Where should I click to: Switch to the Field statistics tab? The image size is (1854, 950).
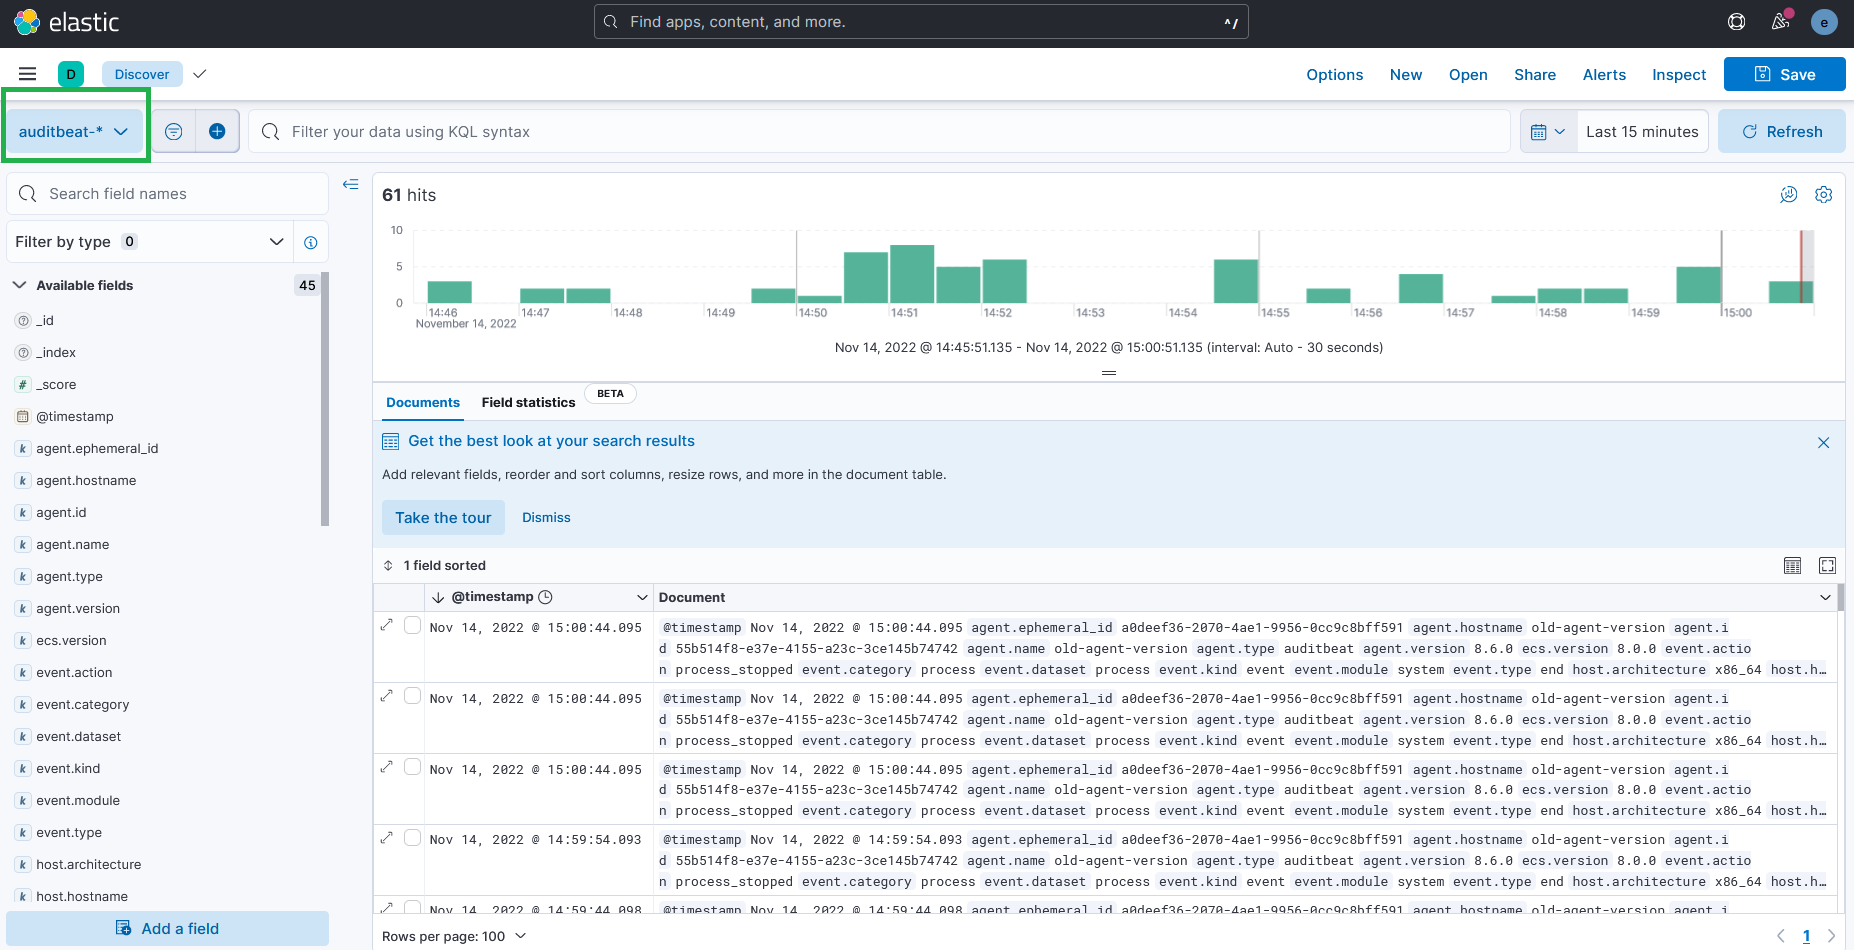(528, 402)
